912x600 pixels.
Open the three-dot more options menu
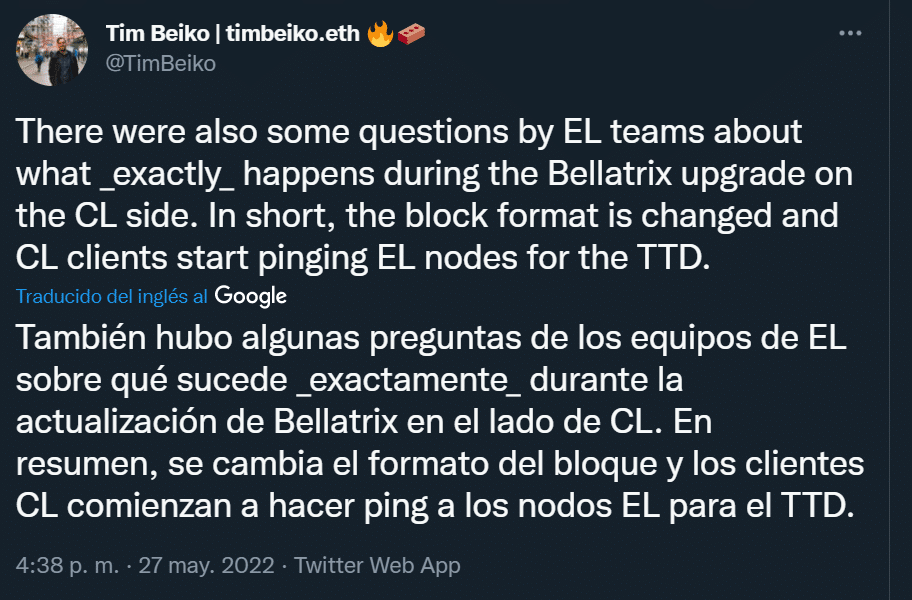[850, 33]
